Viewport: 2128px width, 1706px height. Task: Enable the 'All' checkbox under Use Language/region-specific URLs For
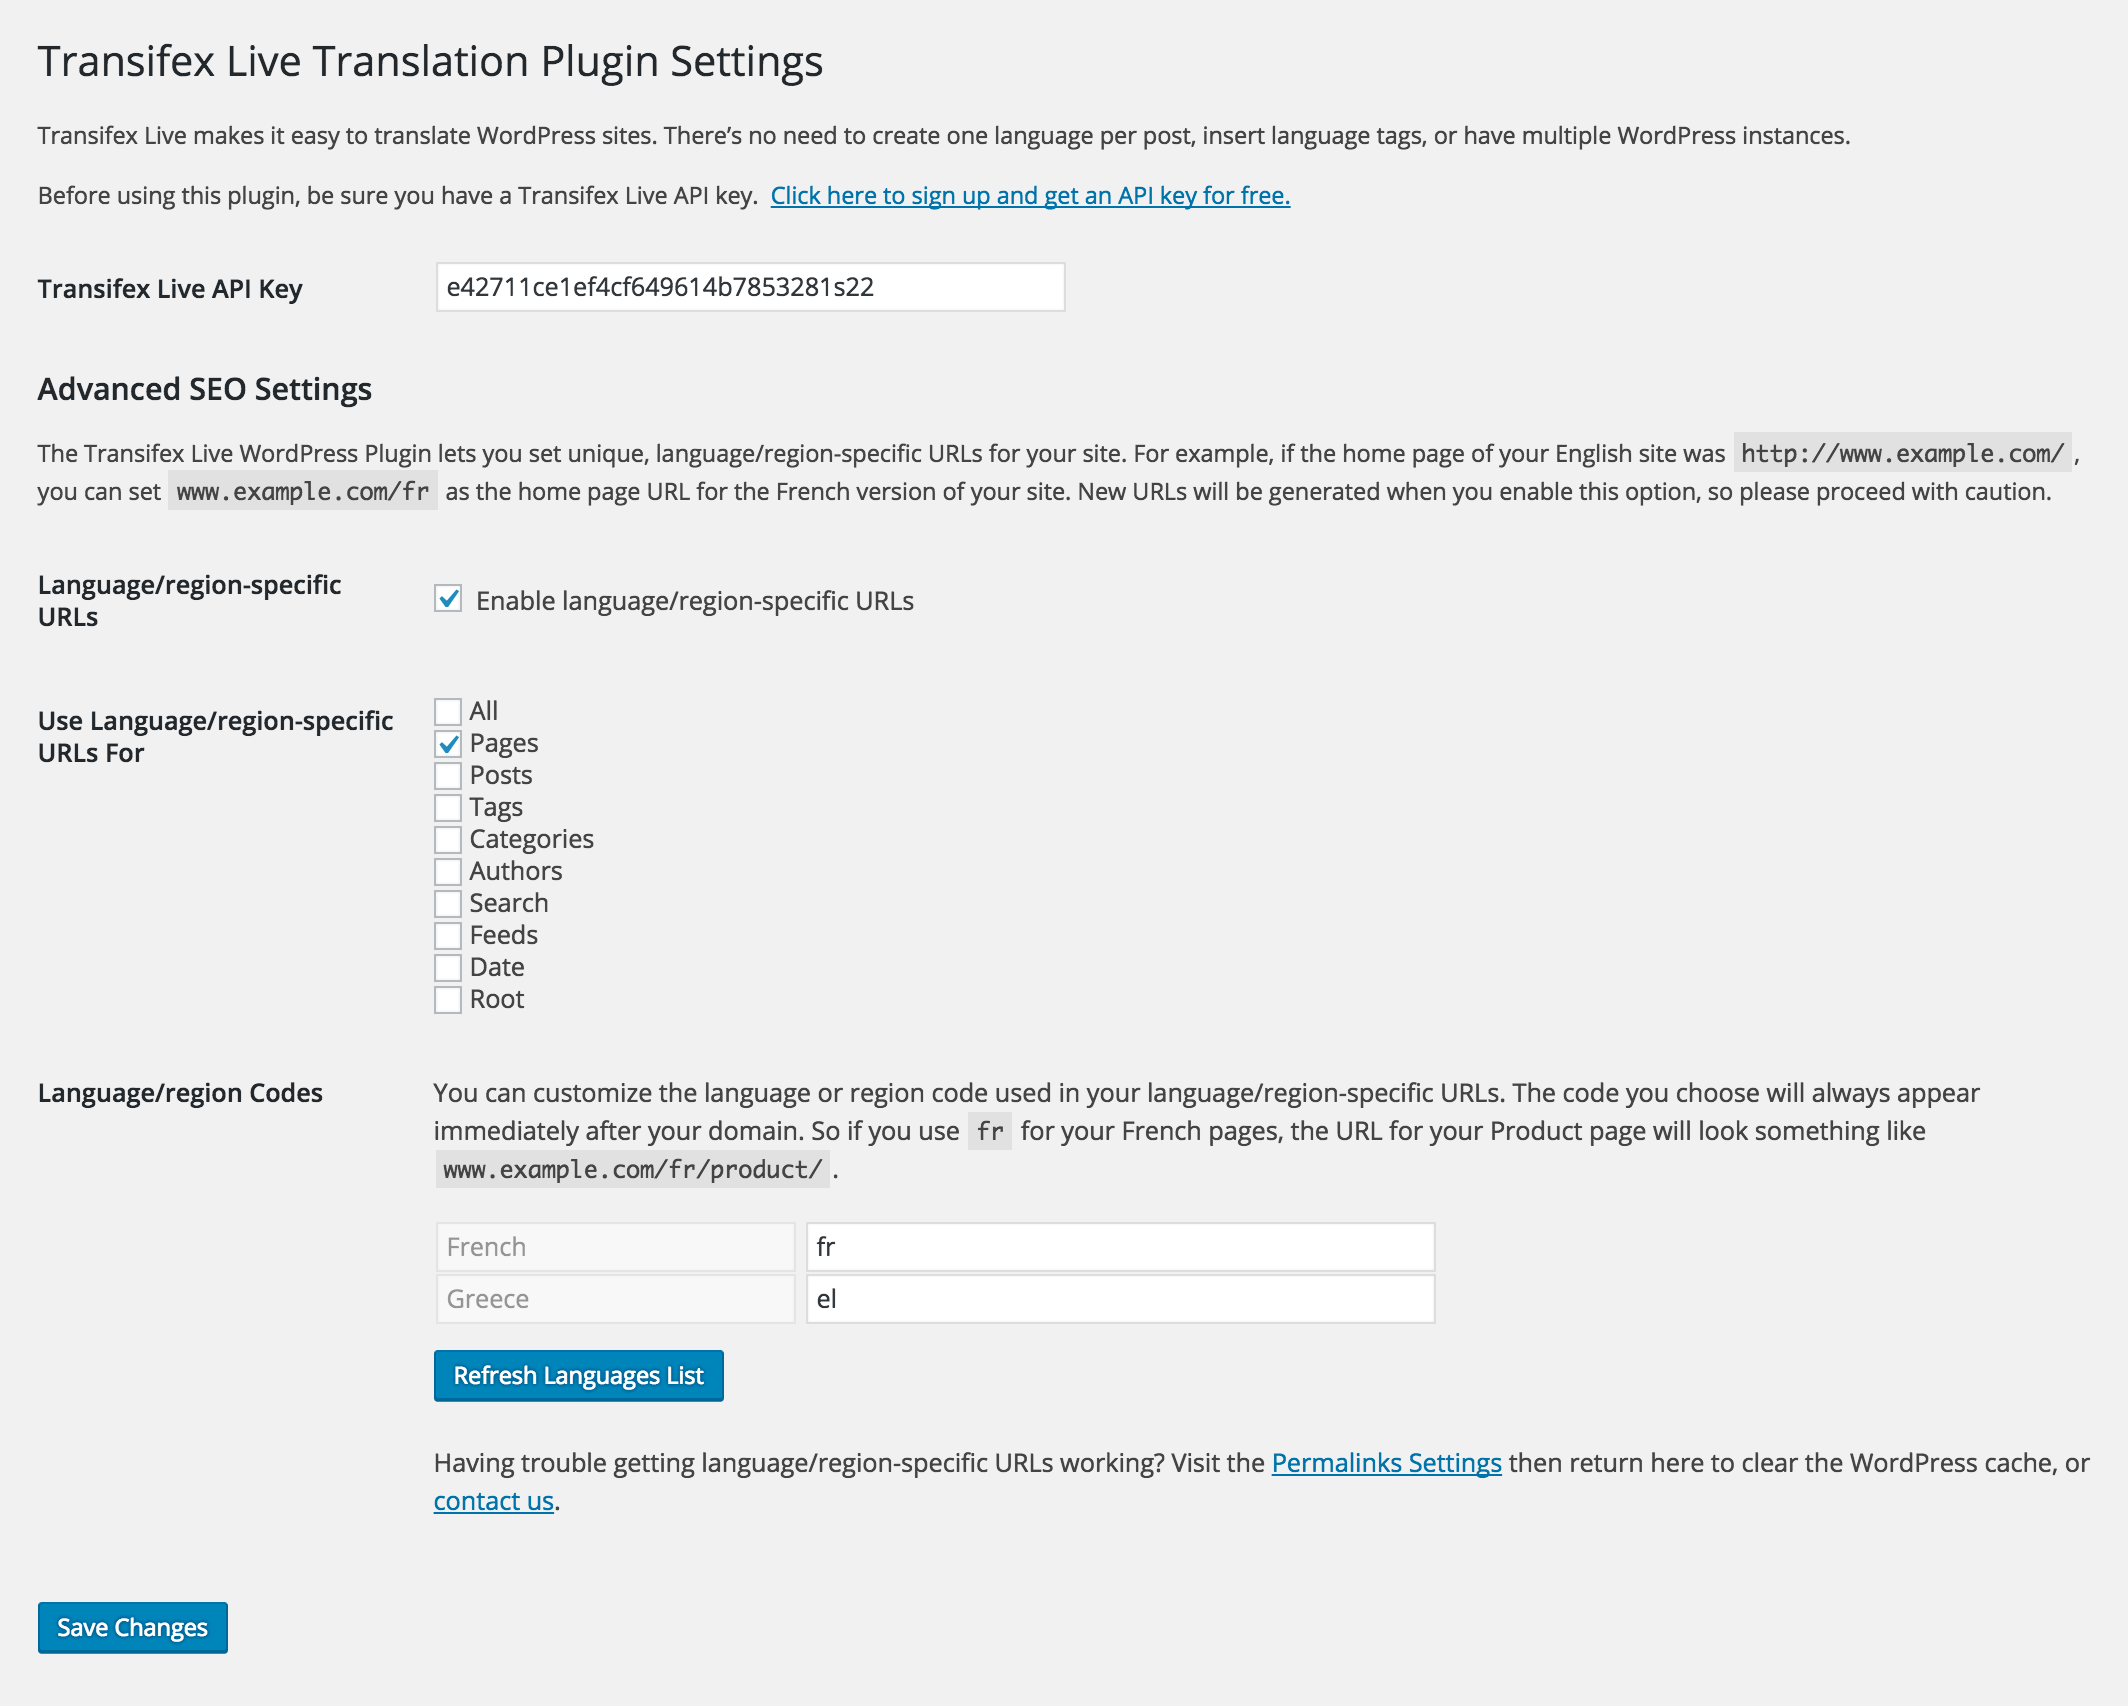[x=447, y=709]
